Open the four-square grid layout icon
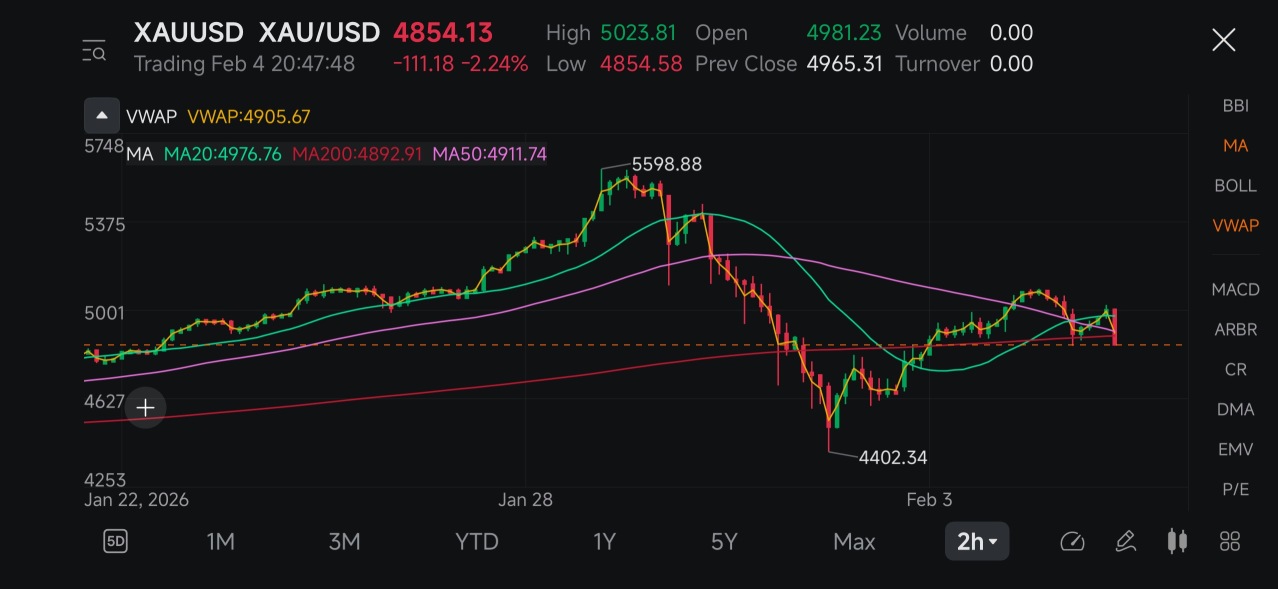Image resolution: width=1278 pixels, height=589 pixels. (x=1231, y=542)
